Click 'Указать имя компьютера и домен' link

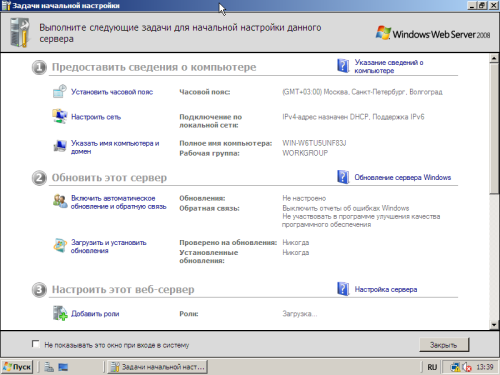(x=115, y=147)
